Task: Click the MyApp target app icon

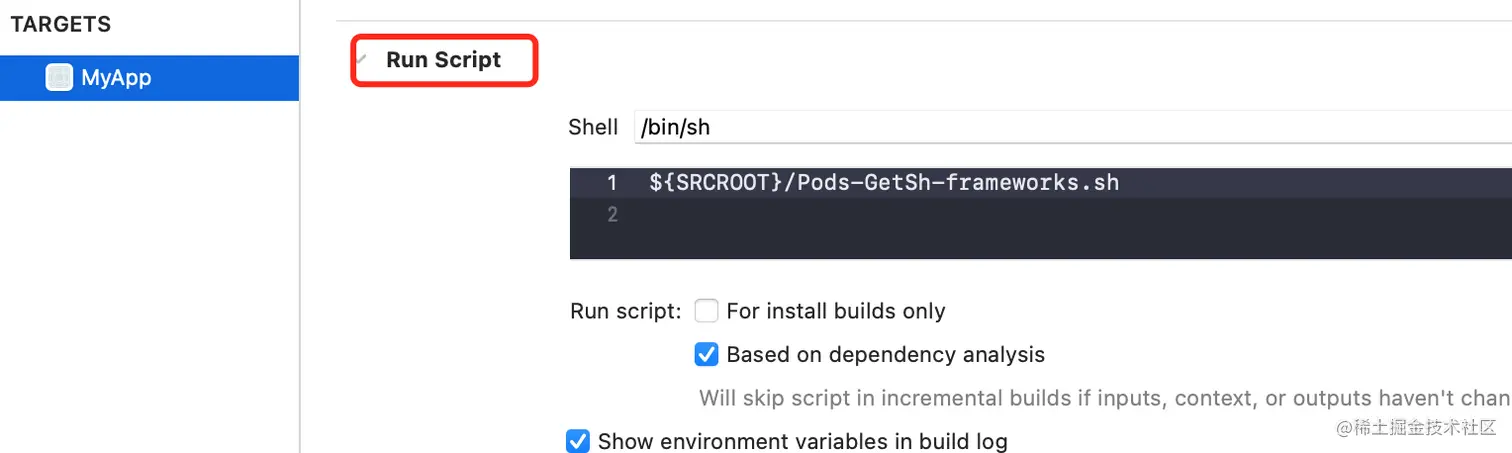Action: coord(59,78)
